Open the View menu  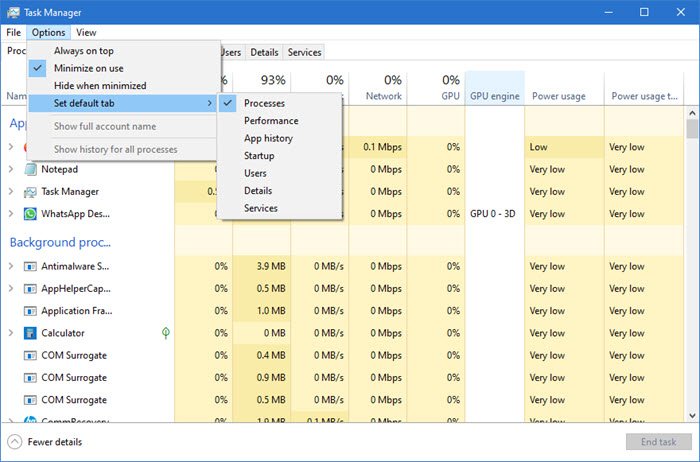click(x=86, y=33)
